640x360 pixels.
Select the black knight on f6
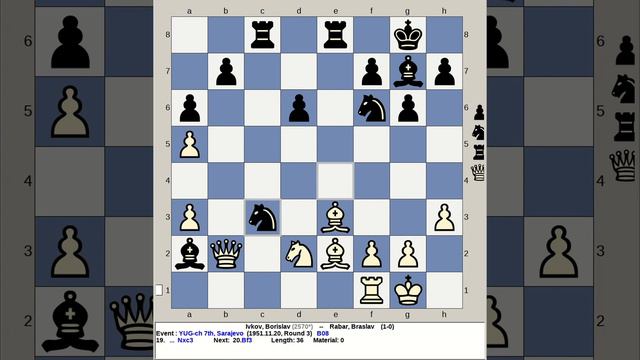(371, 108)
